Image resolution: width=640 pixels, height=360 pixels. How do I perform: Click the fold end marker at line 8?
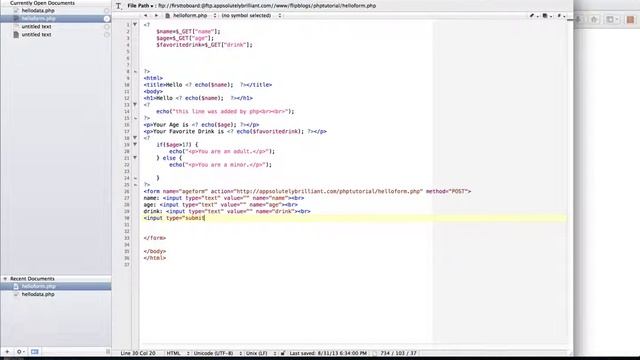135,71
